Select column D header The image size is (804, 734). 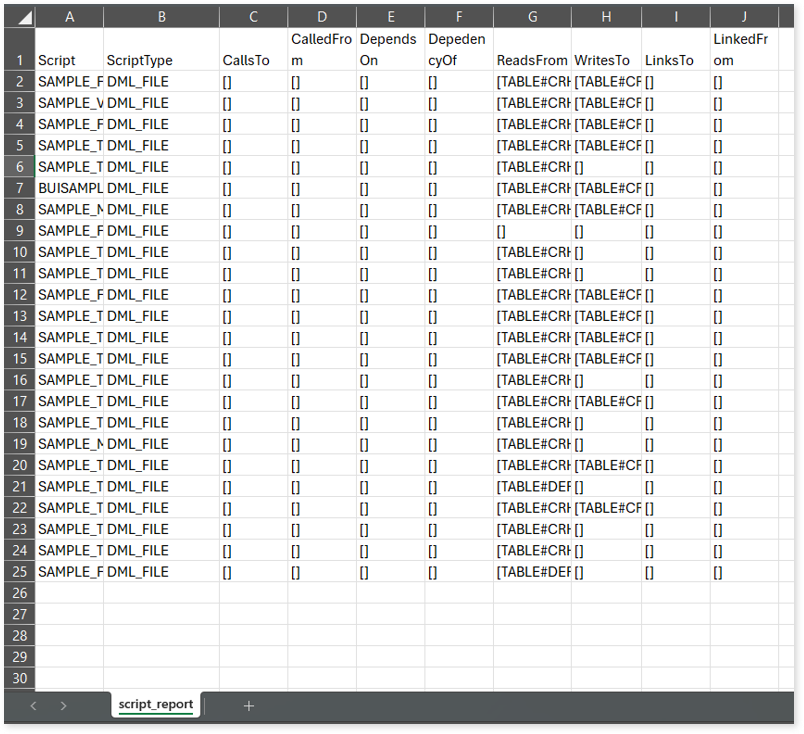coord(321,17)
